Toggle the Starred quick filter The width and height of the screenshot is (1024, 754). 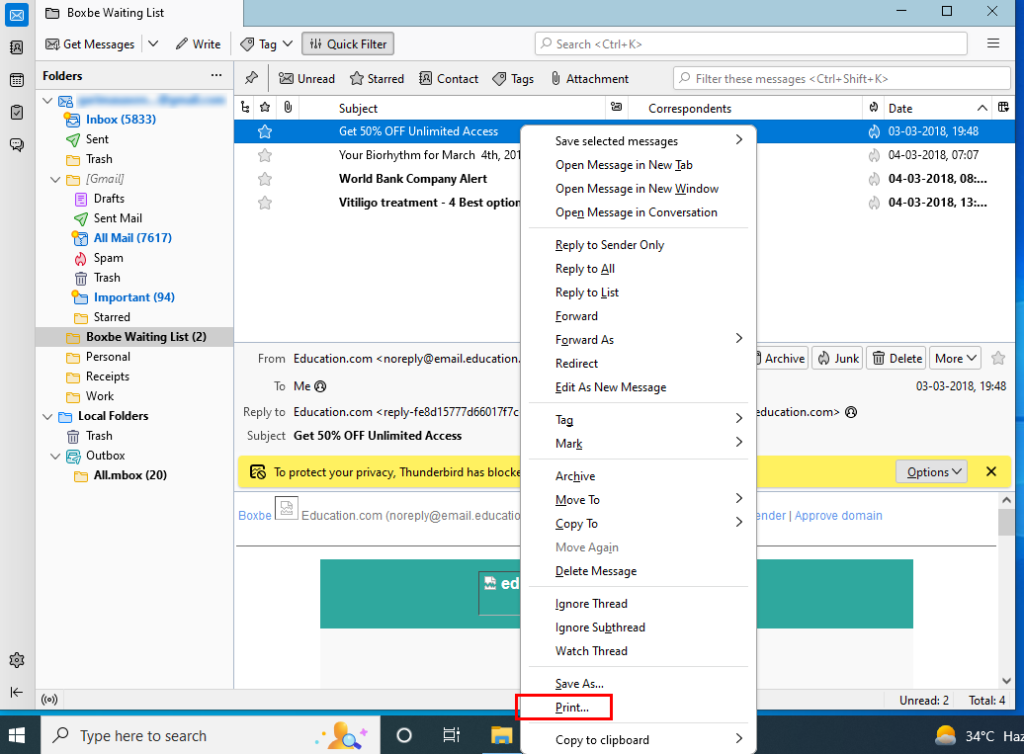[377, 79]
